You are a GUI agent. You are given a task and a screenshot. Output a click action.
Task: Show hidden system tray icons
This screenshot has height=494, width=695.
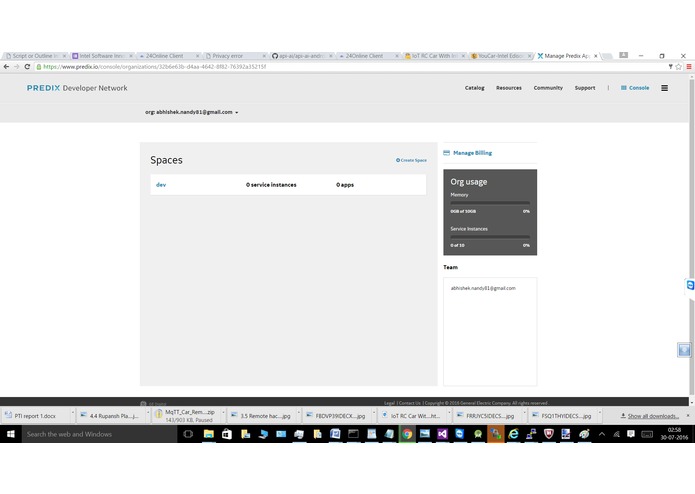point(601,434)
